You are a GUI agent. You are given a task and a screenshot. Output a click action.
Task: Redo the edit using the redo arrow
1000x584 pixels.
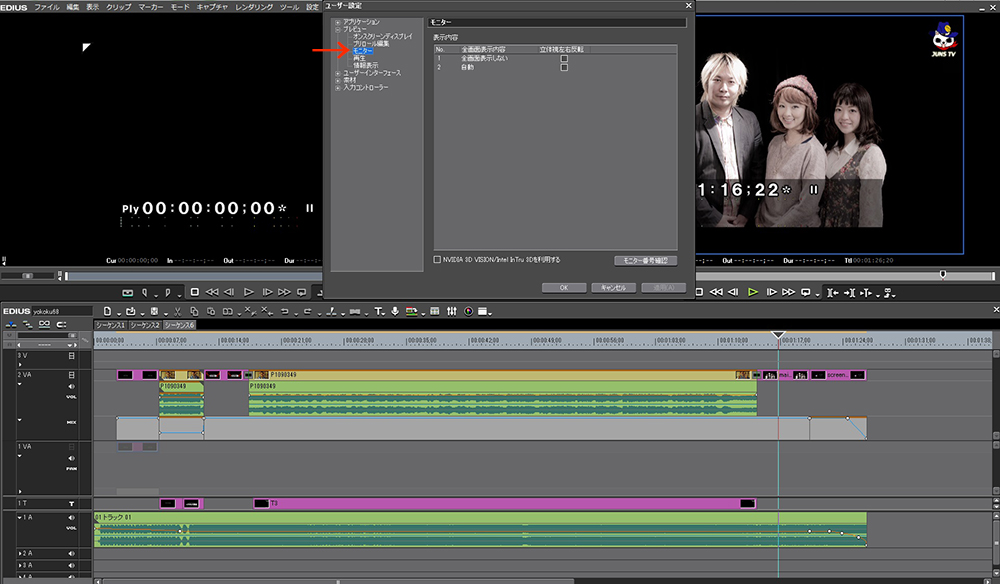pyautogui.click(x=307, y=311)
